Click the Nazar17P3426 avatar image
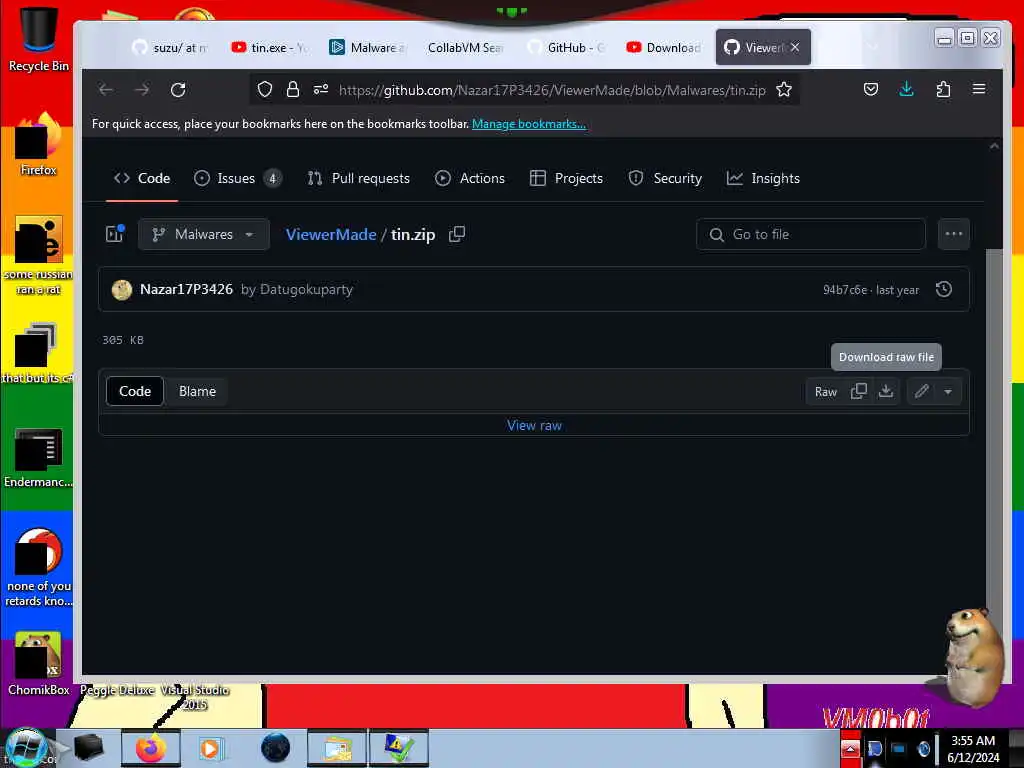The height and width of the screenshot is (768, 1024). pos(122,289)
